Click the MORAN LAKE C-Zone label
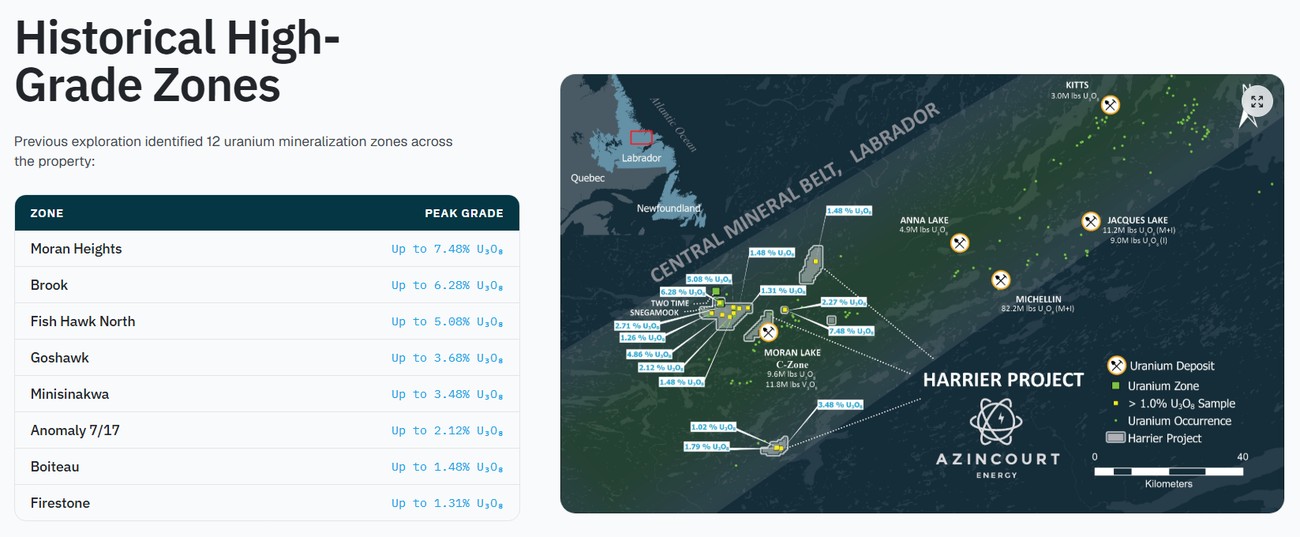1300x537 pixels. [792, 357]
